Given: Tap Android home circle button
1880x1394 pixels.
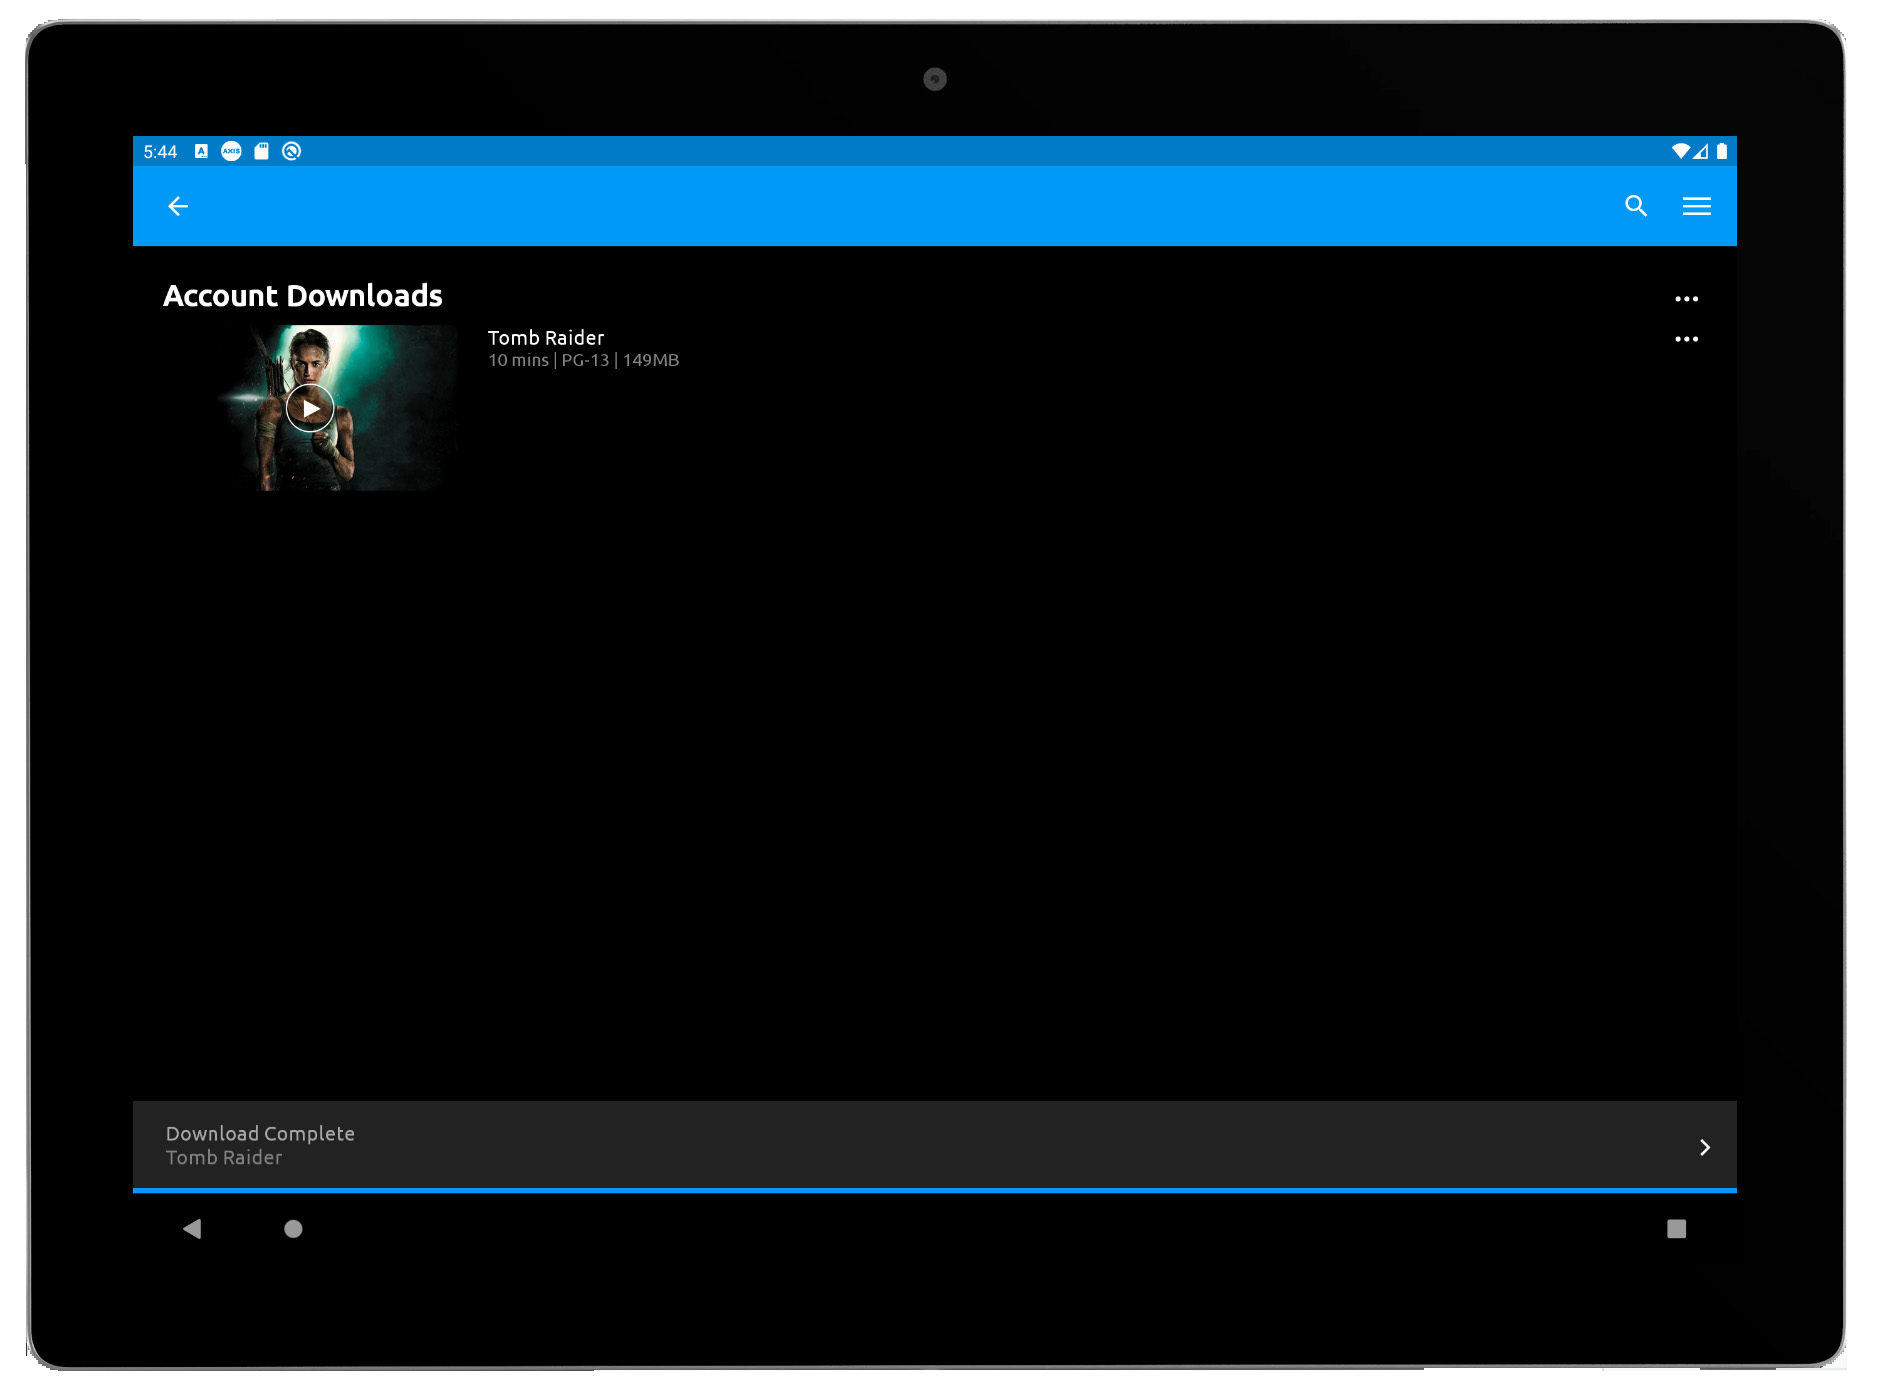Looking at the screenshot, I should [293, 1229].
